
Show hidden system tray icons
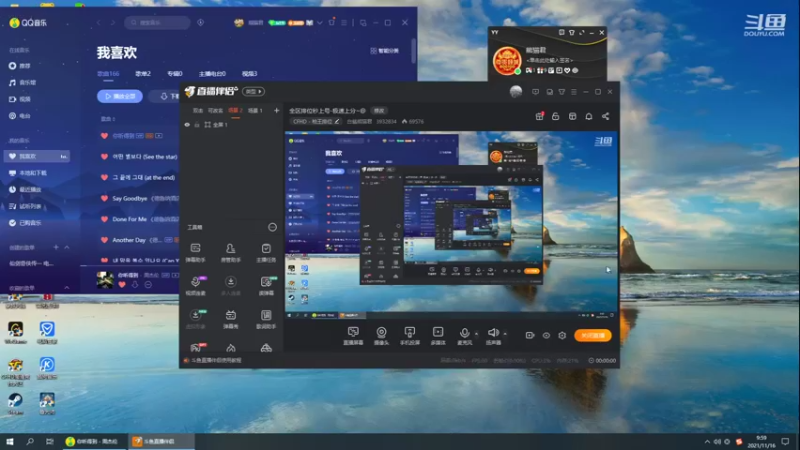tap(707, 441)
